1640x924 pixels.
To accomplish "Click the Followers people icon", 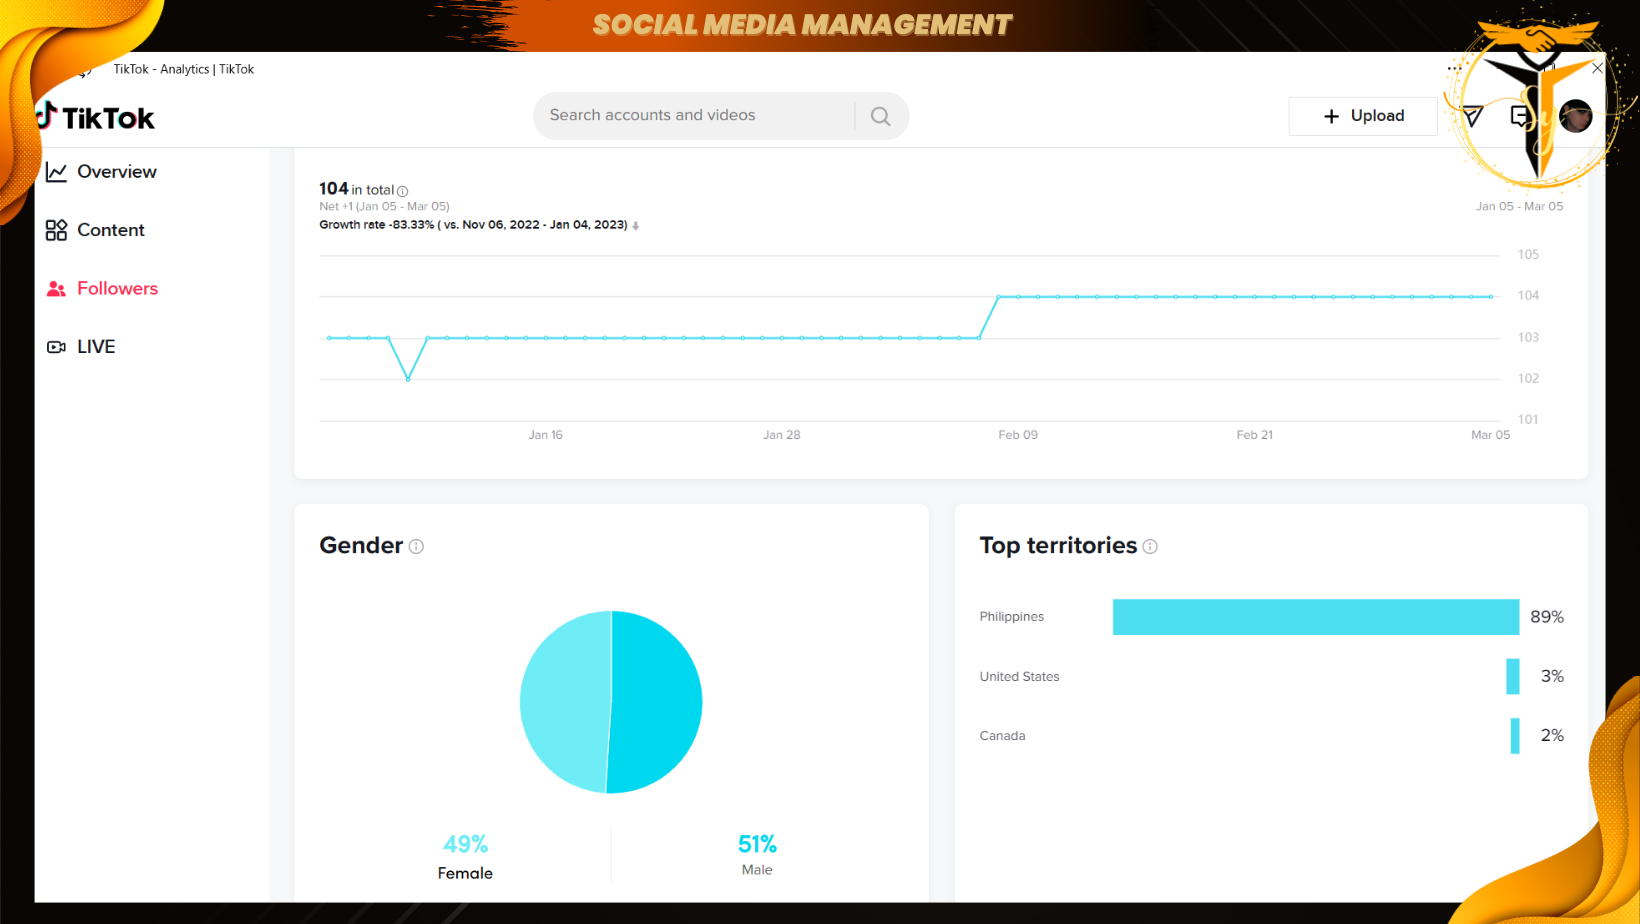I will pyautogui.click(x=57, y=288).
